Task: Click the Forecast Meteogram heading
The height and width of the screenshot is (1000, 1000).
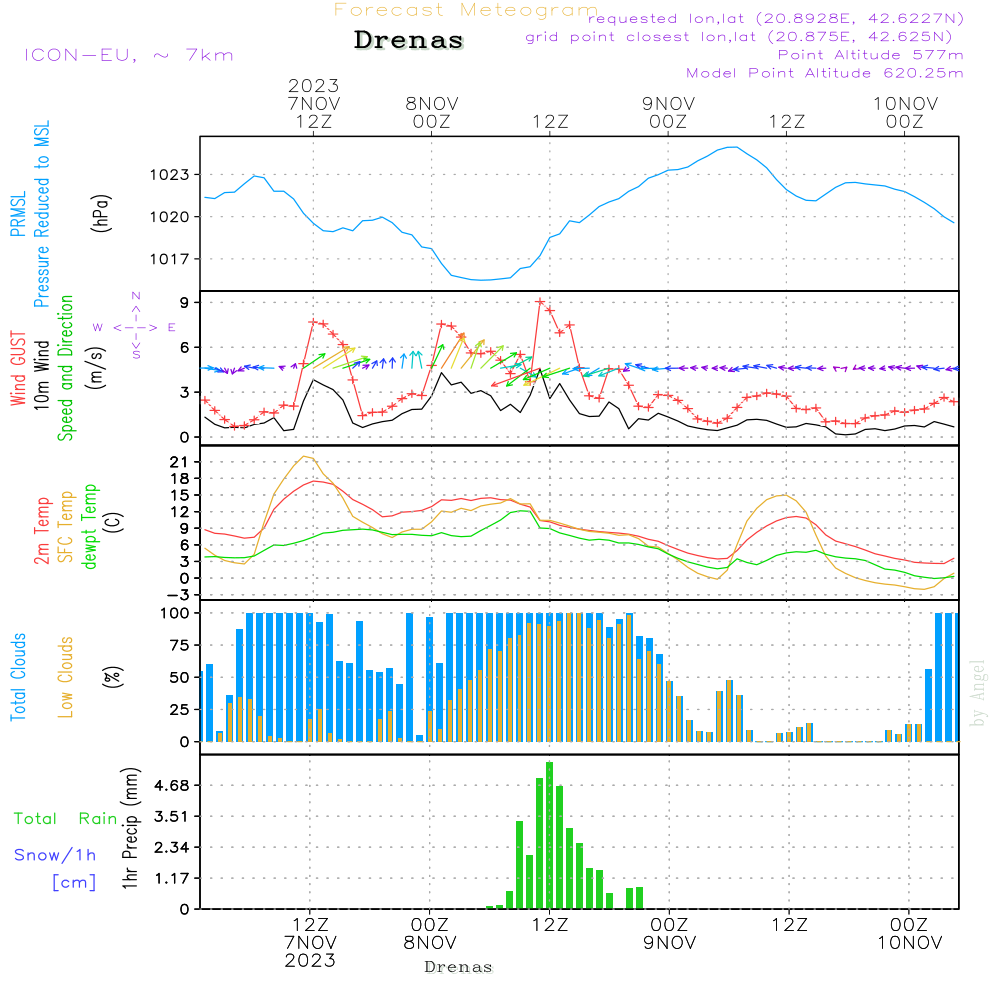Action: [x=466, y=10]
